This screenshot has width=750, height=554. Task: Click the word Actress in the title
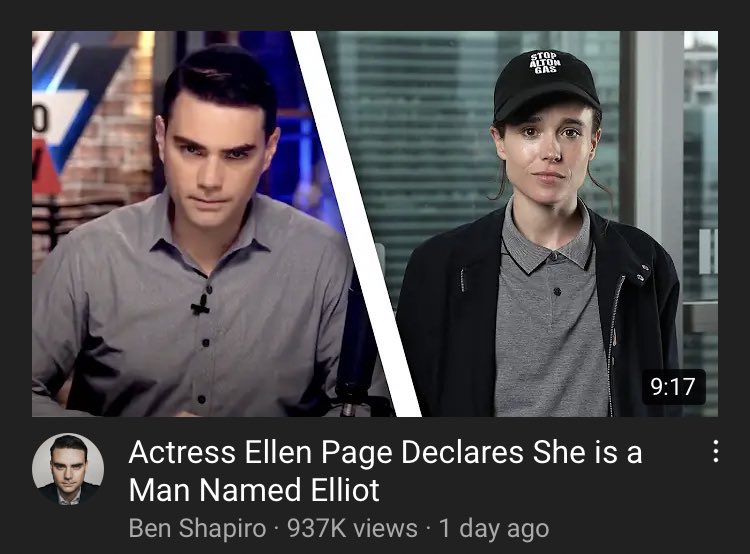point(182,452)
